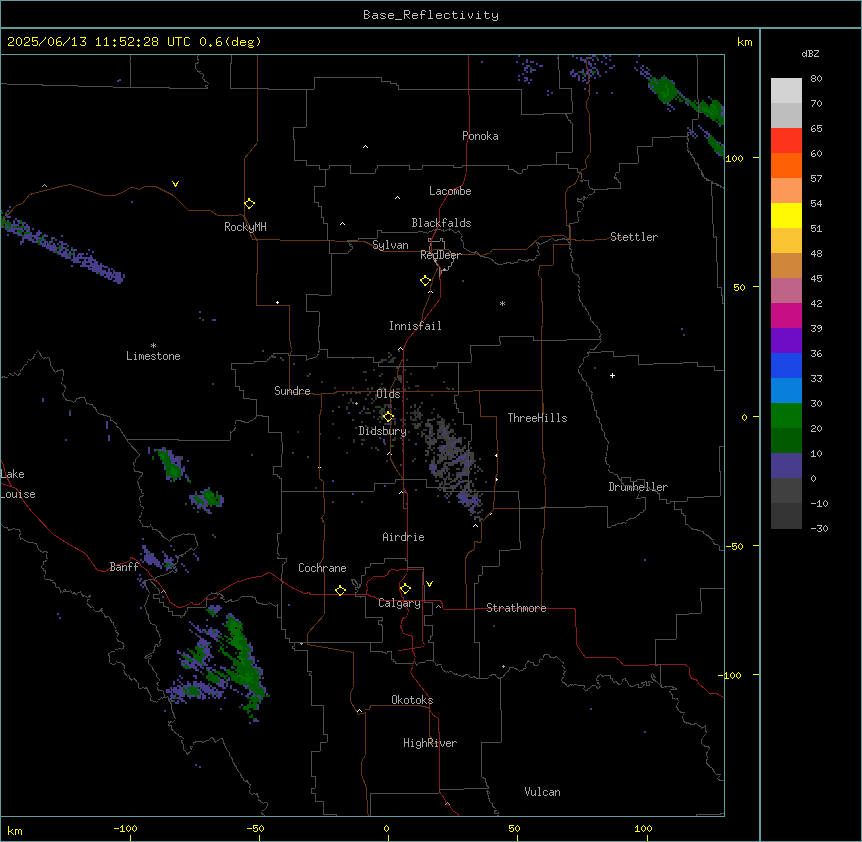Click the Sundre label
The height and width of the screenshot is (842, 862).
292,391
